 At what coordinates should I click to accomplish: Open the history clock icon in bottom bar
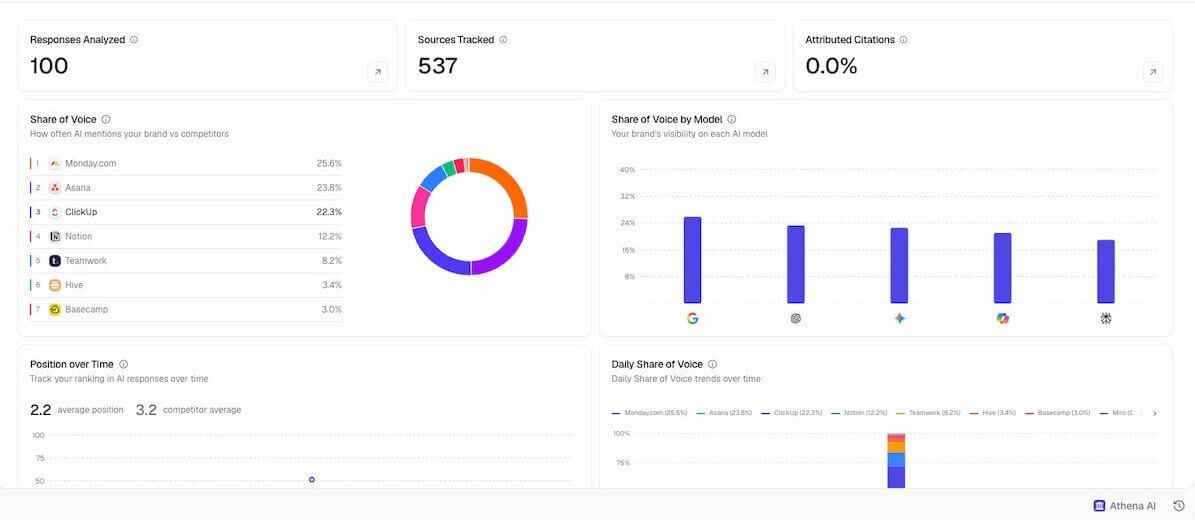tap(1179, 506)
